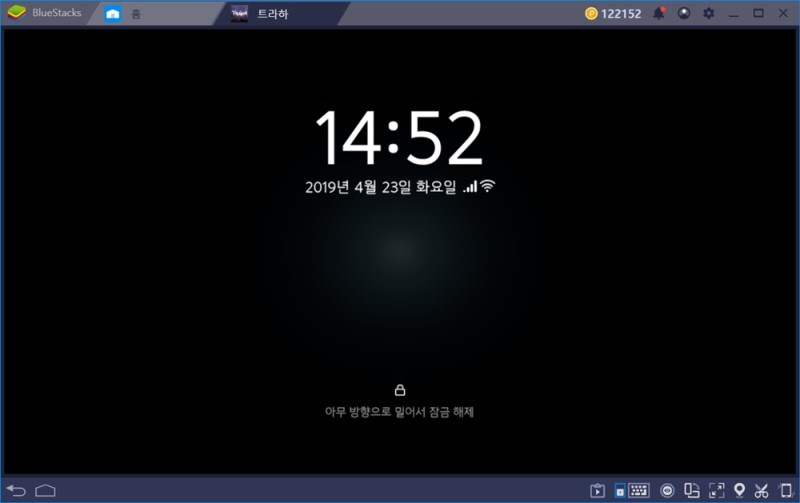Enter fullscreen mode
800x503 pixels.
pos(716,490)
